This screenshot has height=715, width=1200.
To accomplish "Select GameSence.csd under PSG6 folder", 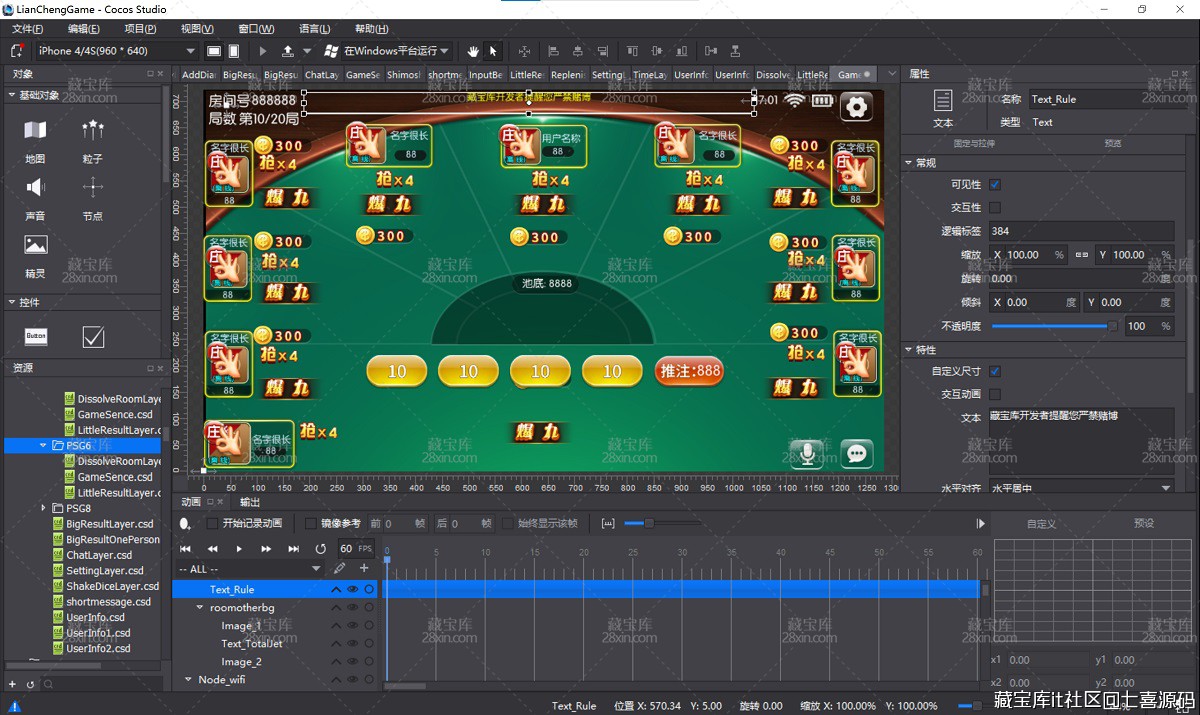I will (x=115, y=477).
